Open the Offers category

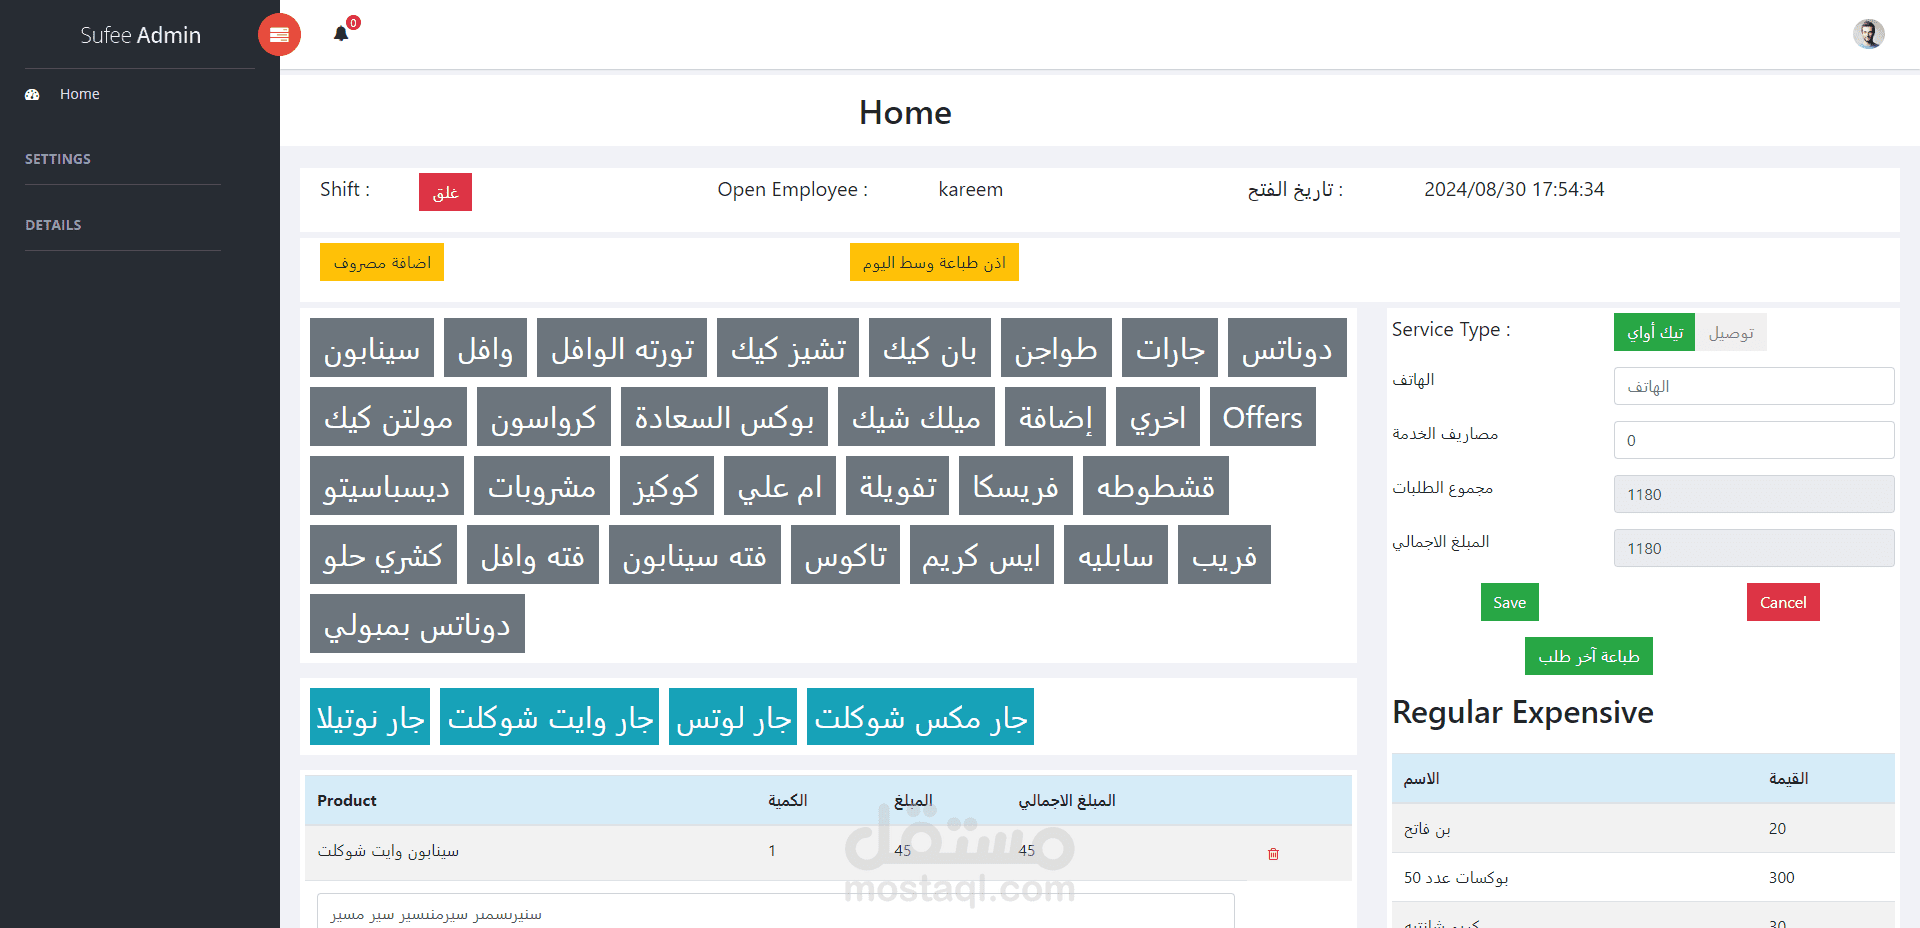(1262, 417)
